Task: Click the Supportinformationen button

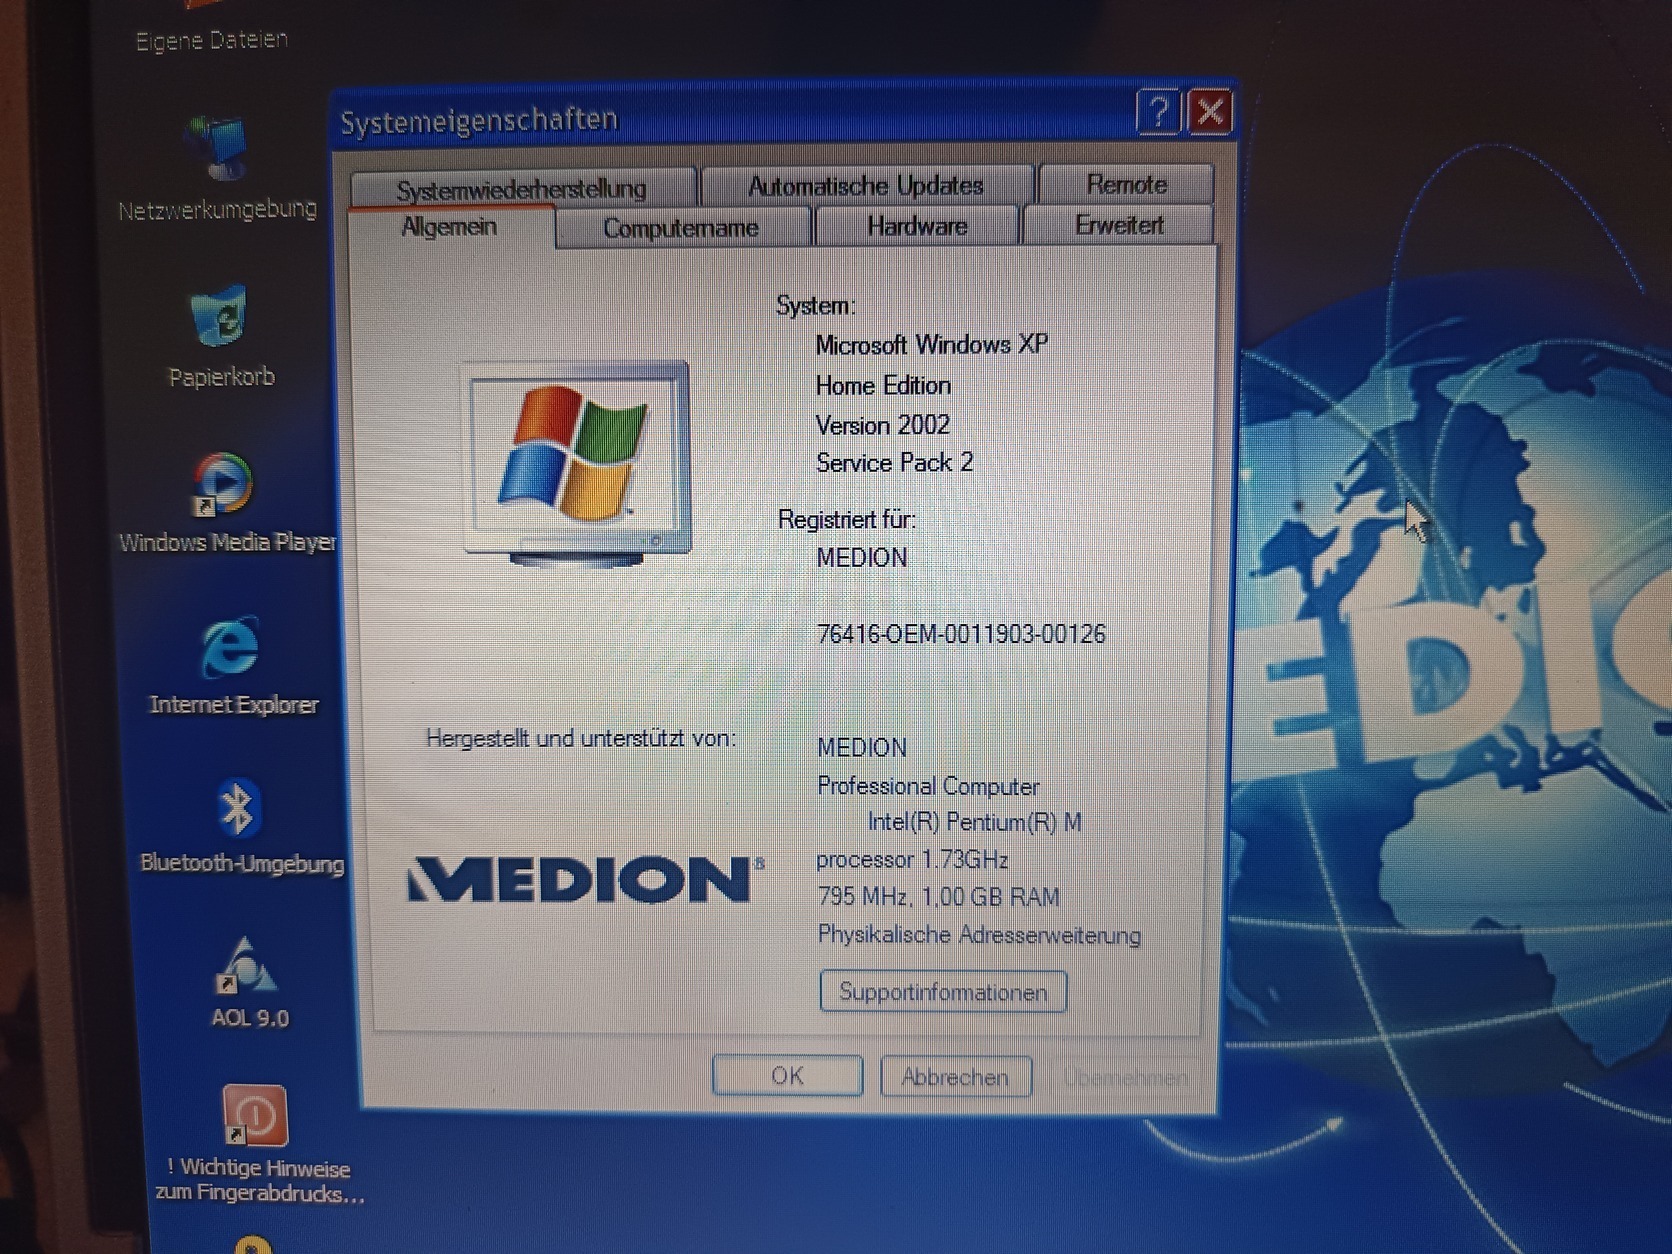Action: pos(943,992)
